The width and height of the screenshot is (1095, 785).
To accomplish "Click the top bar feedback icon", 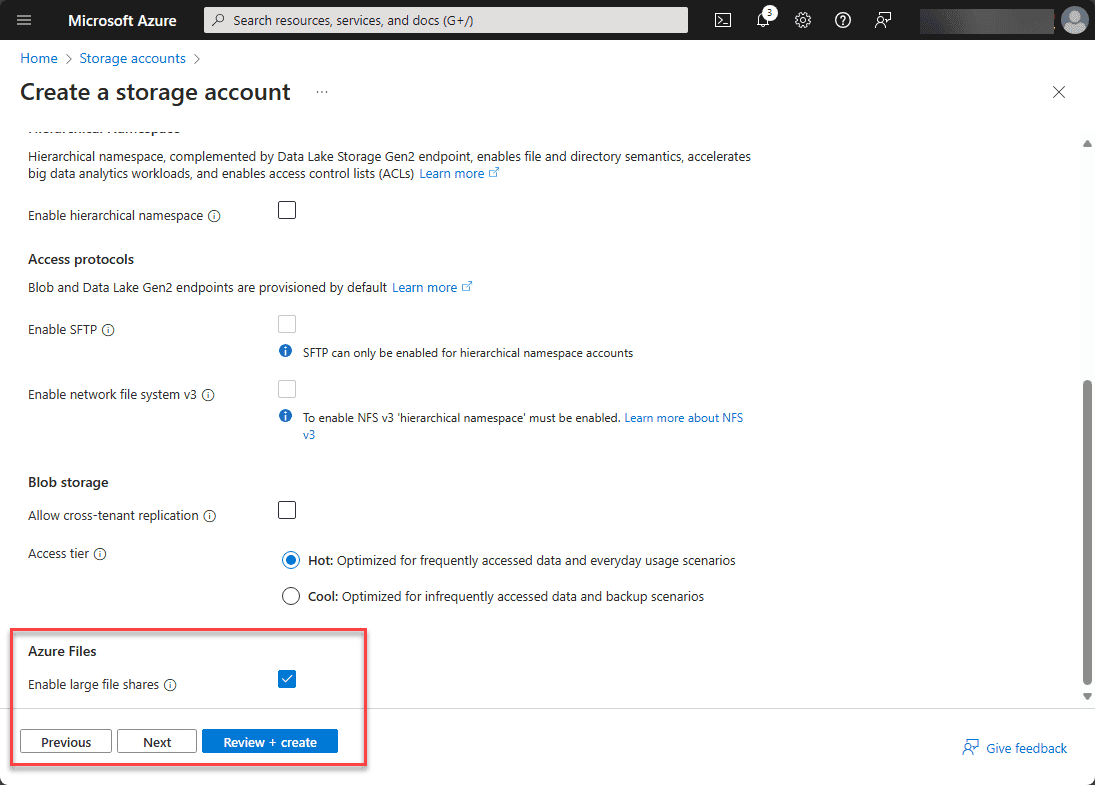I will coord(883,20).
